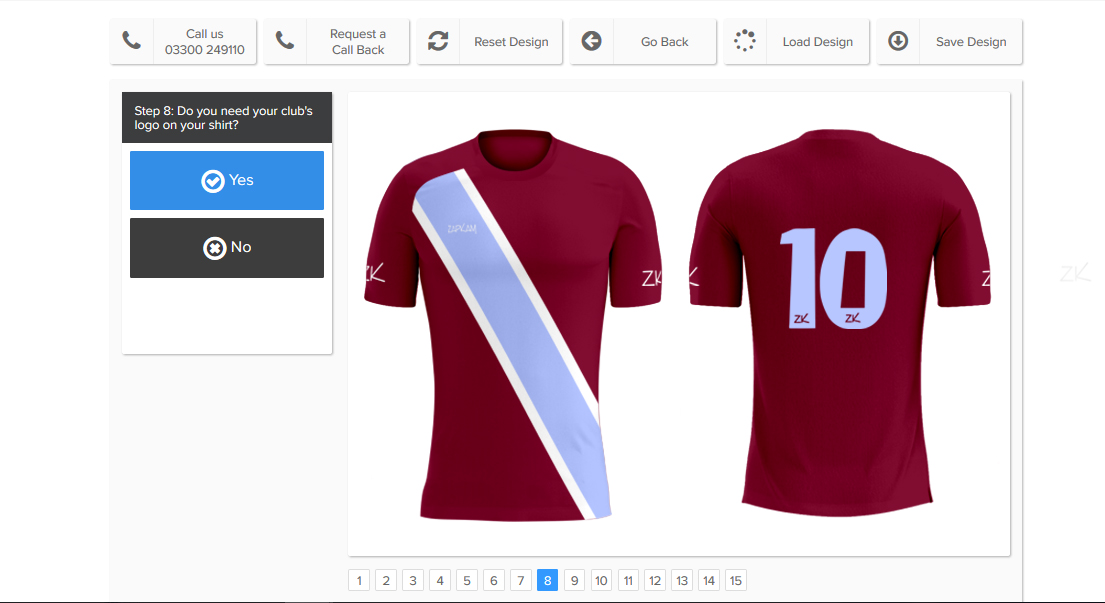Click the phone icon next to Call us
This screenshot has height=603, width=1105.
pos(133,41)
